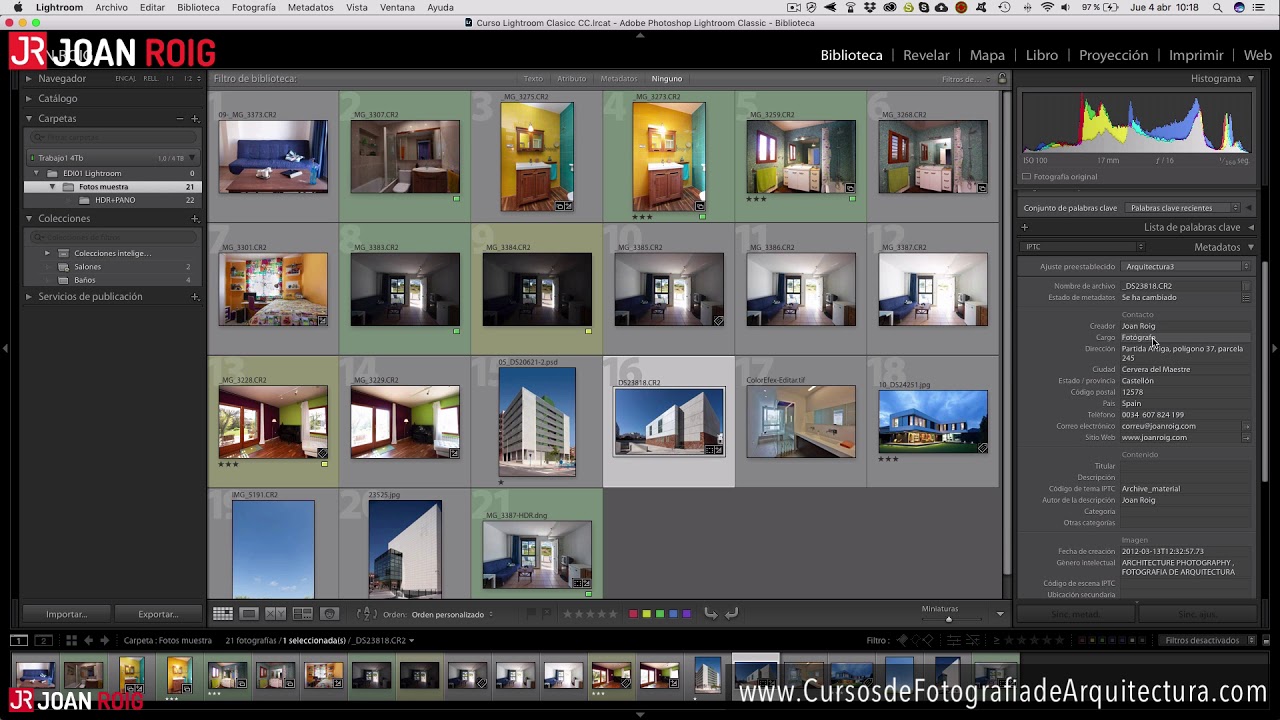Open Survey view icon
This screenshot has width=1280, height=720.
(x=302, y=614)
